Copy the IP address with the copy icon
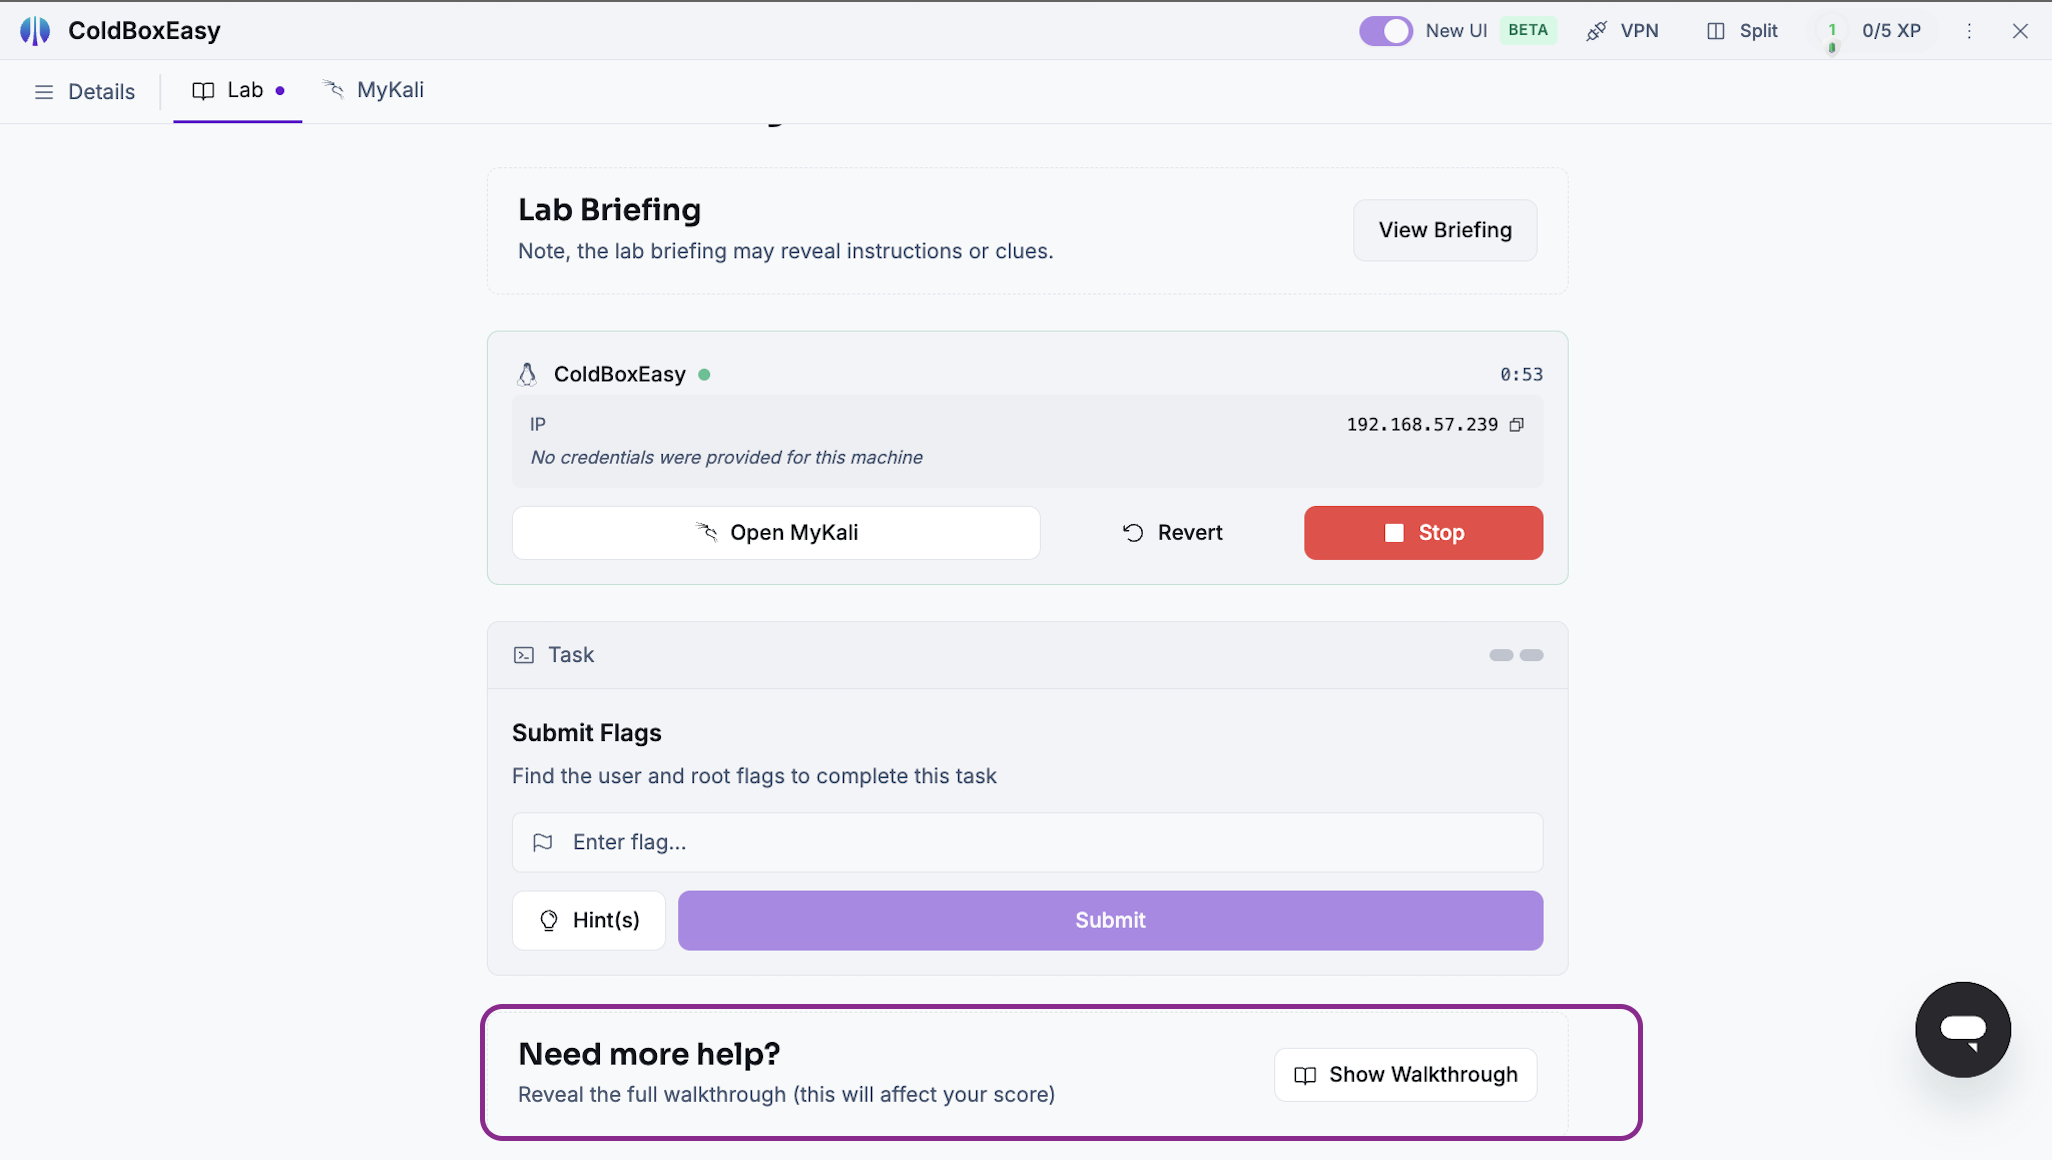The image size is (2052, 1160). [1517, 425]
